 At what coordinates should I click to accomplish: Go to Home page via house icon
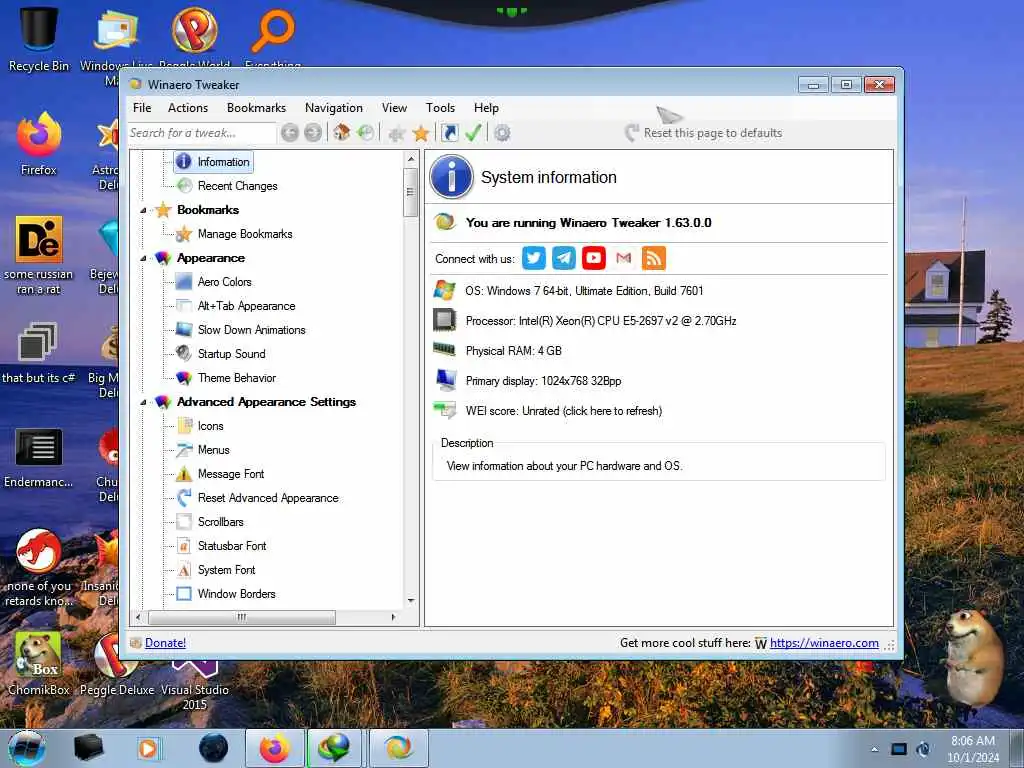tap(342, 133)
